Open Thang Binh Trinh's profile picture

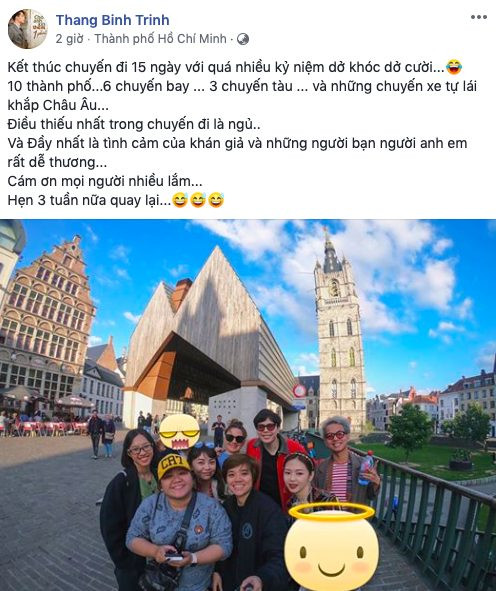tap(28, 29)
